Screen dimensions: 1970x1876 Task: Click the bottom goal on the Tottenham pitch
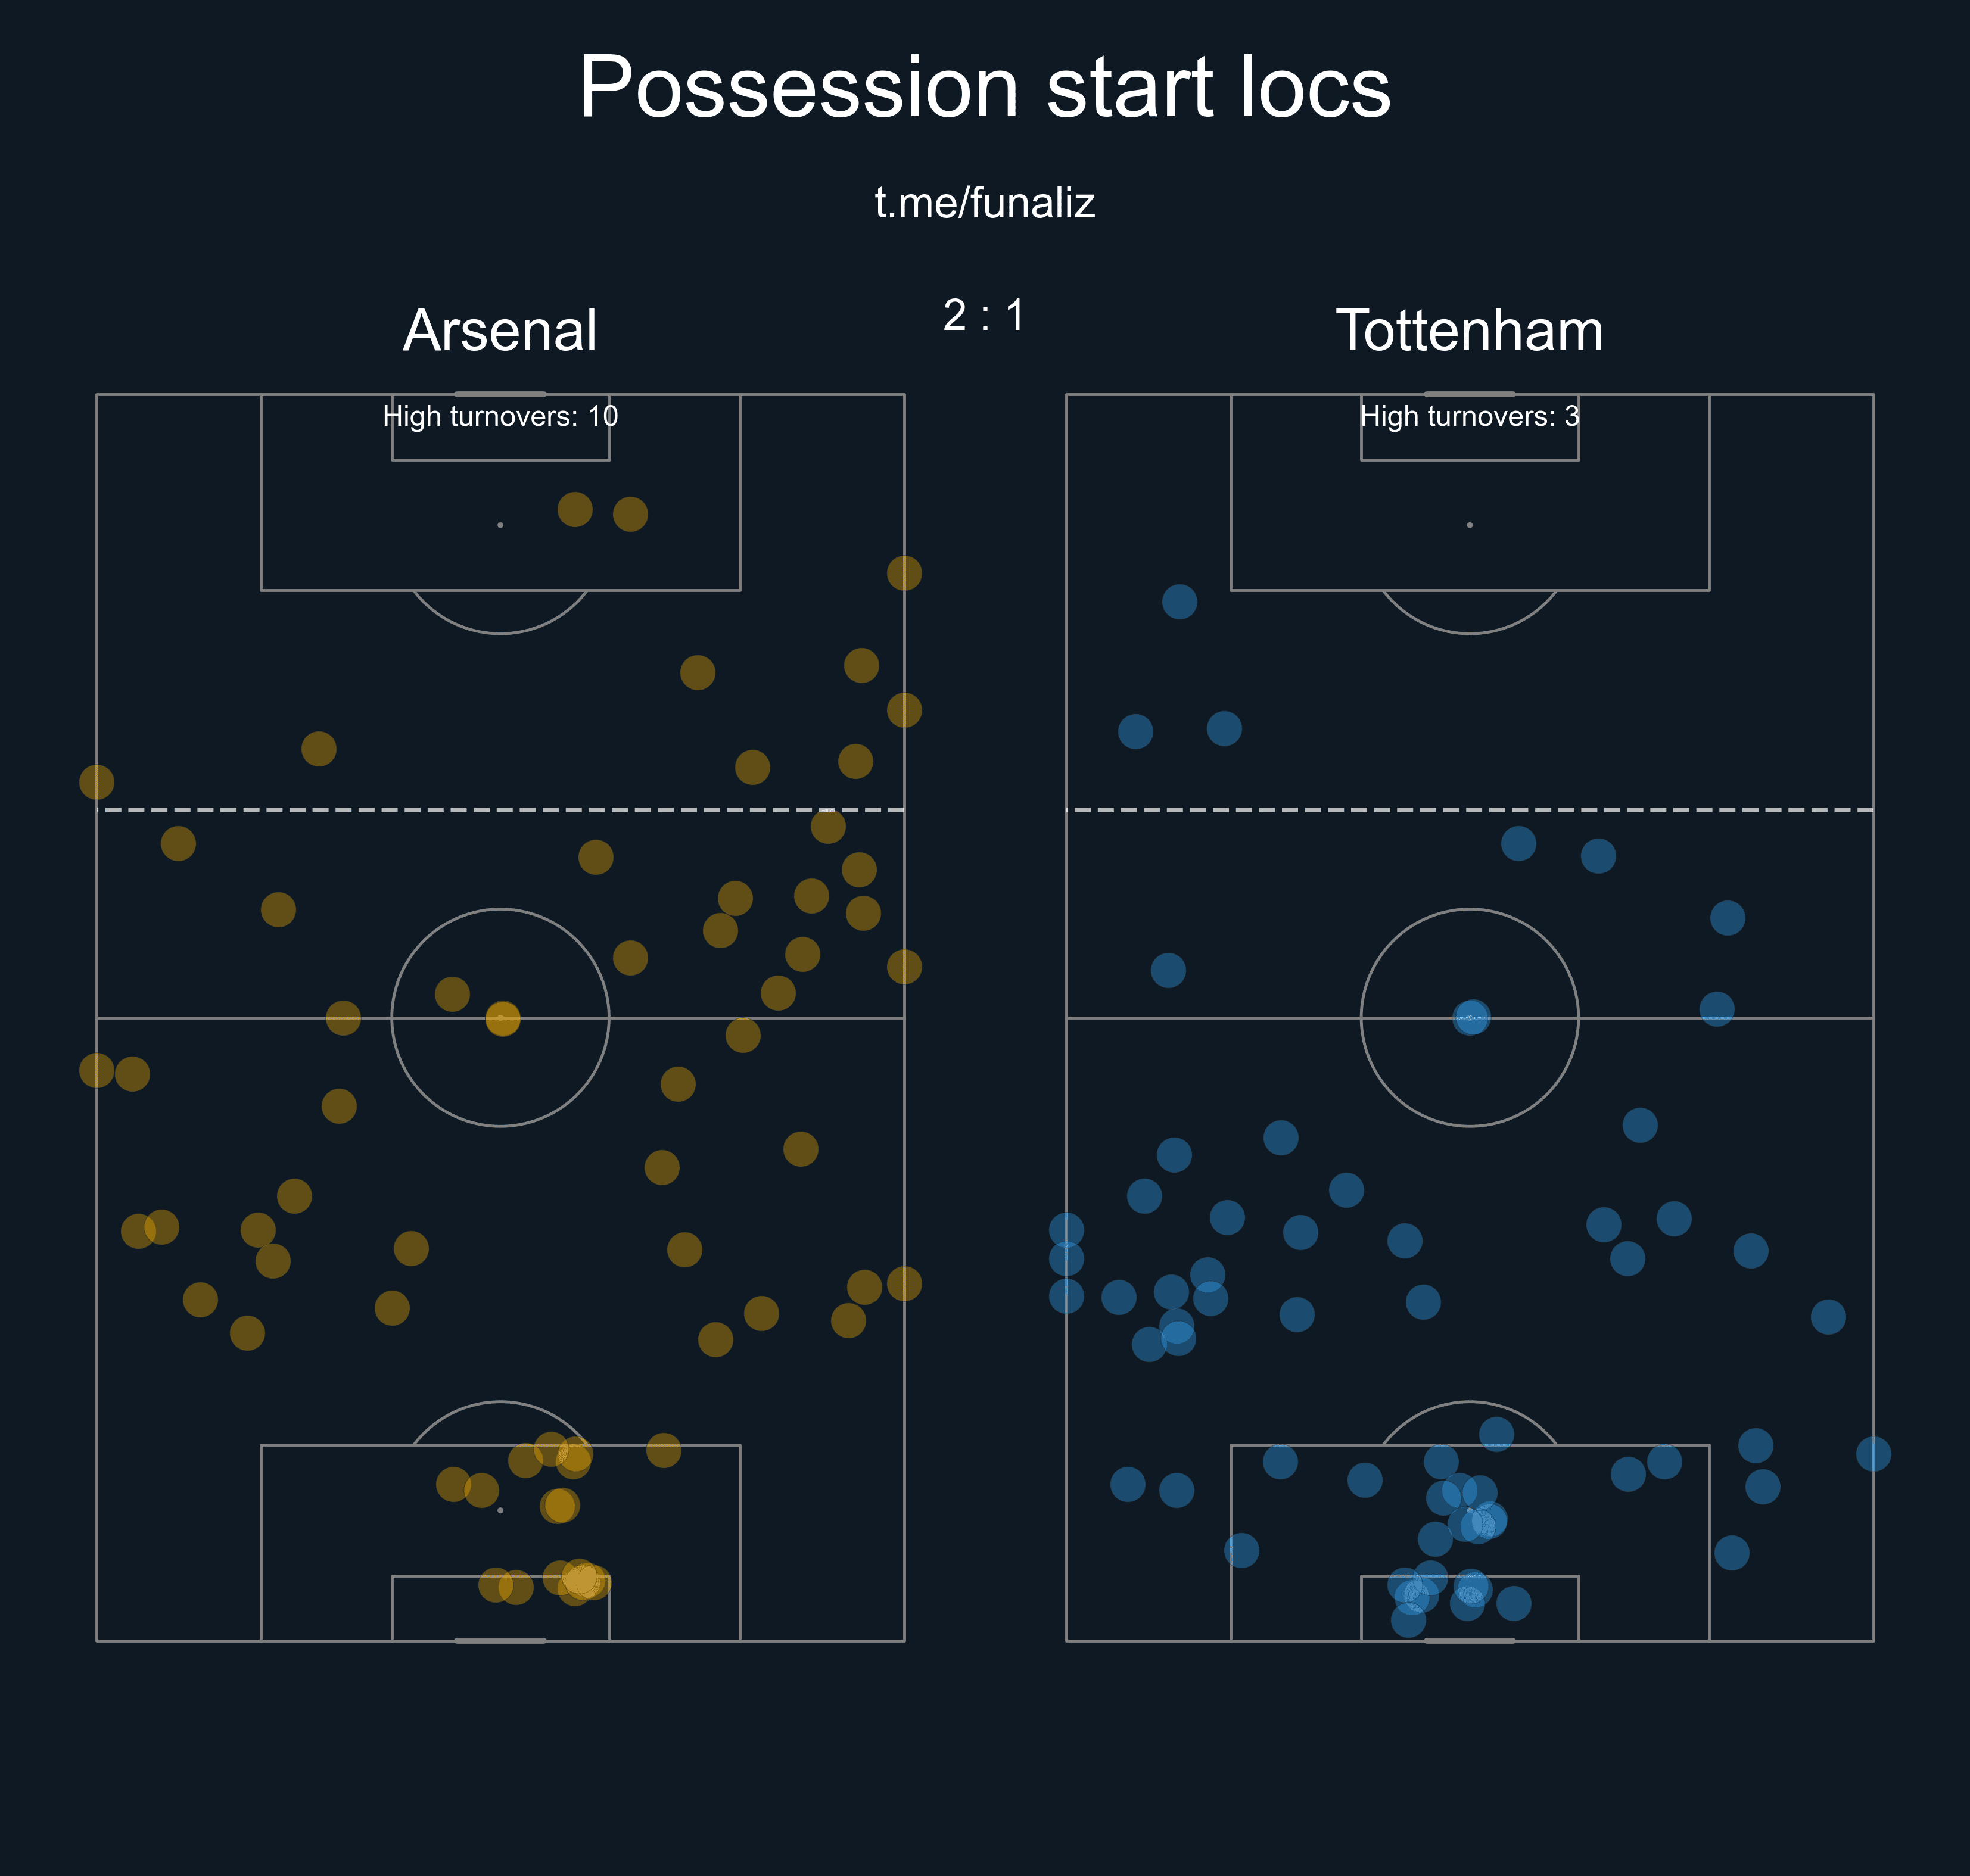[x=1469, y=1640]
